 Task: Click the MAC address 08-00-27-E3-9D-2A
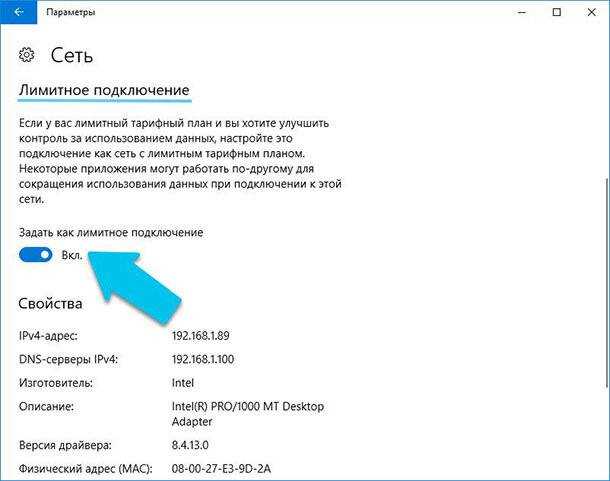(221, 468)
